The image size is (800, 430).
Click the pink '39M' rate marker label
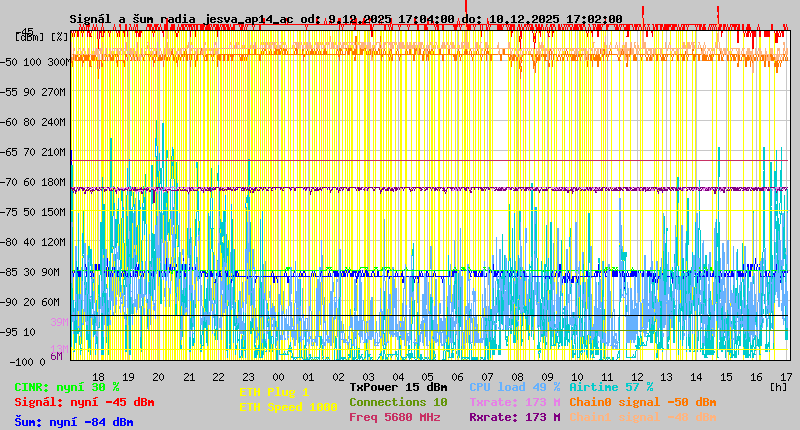(x=60, y=322)
